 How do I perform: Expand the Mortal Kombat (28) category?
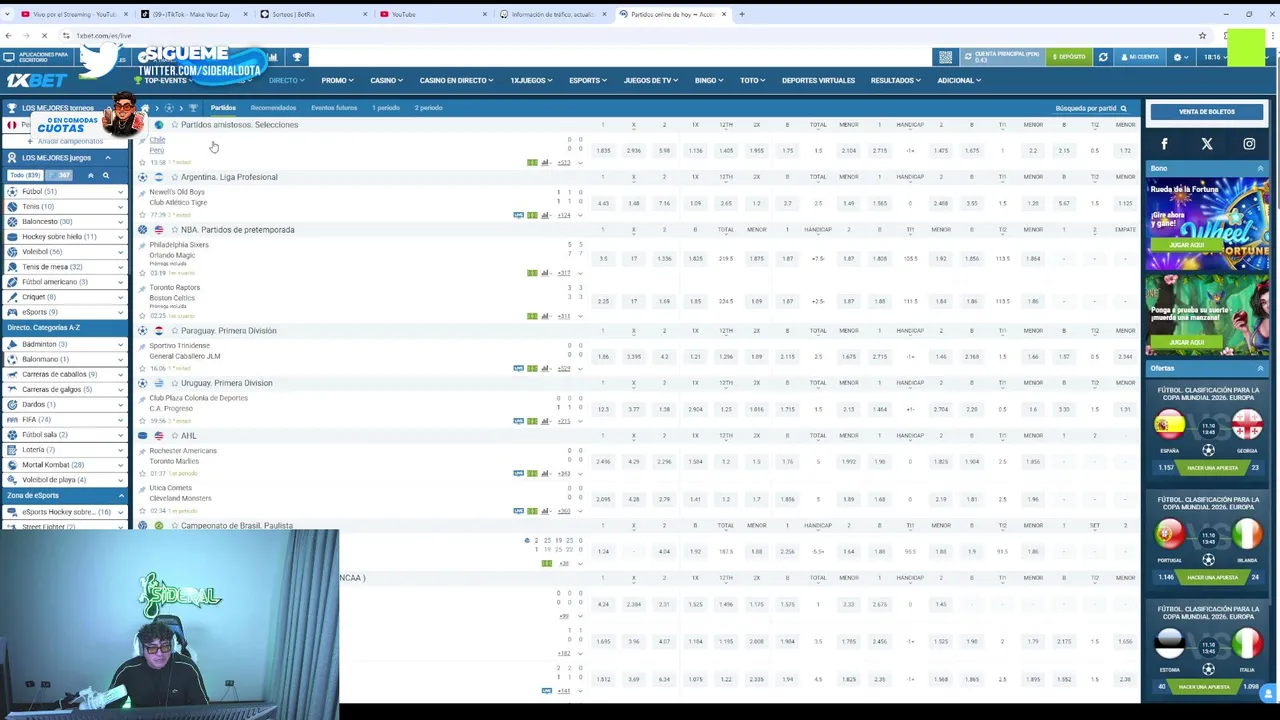click(120, 465)
